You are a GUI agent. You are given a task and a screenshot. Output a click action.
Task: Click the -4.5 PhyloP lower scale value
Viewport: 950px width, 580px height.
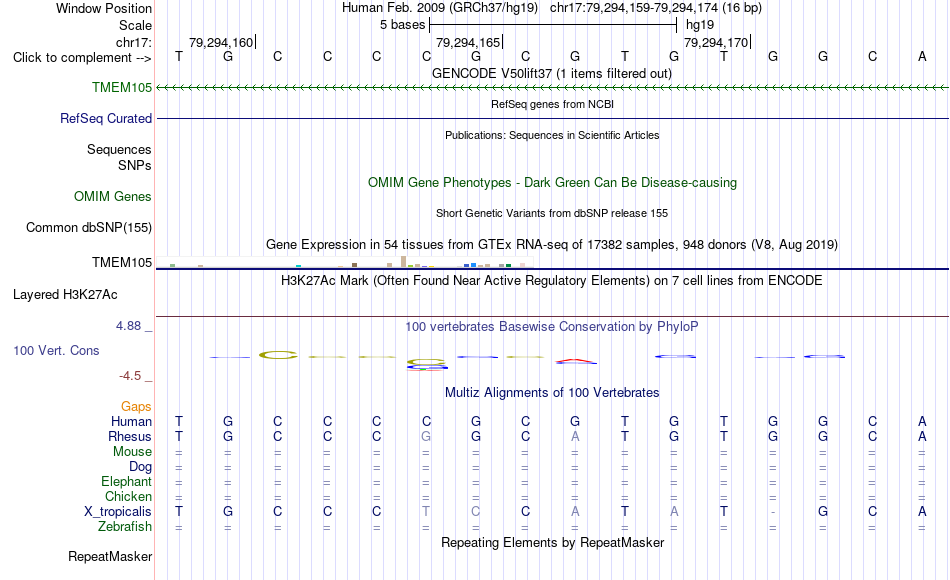point(130,376)
